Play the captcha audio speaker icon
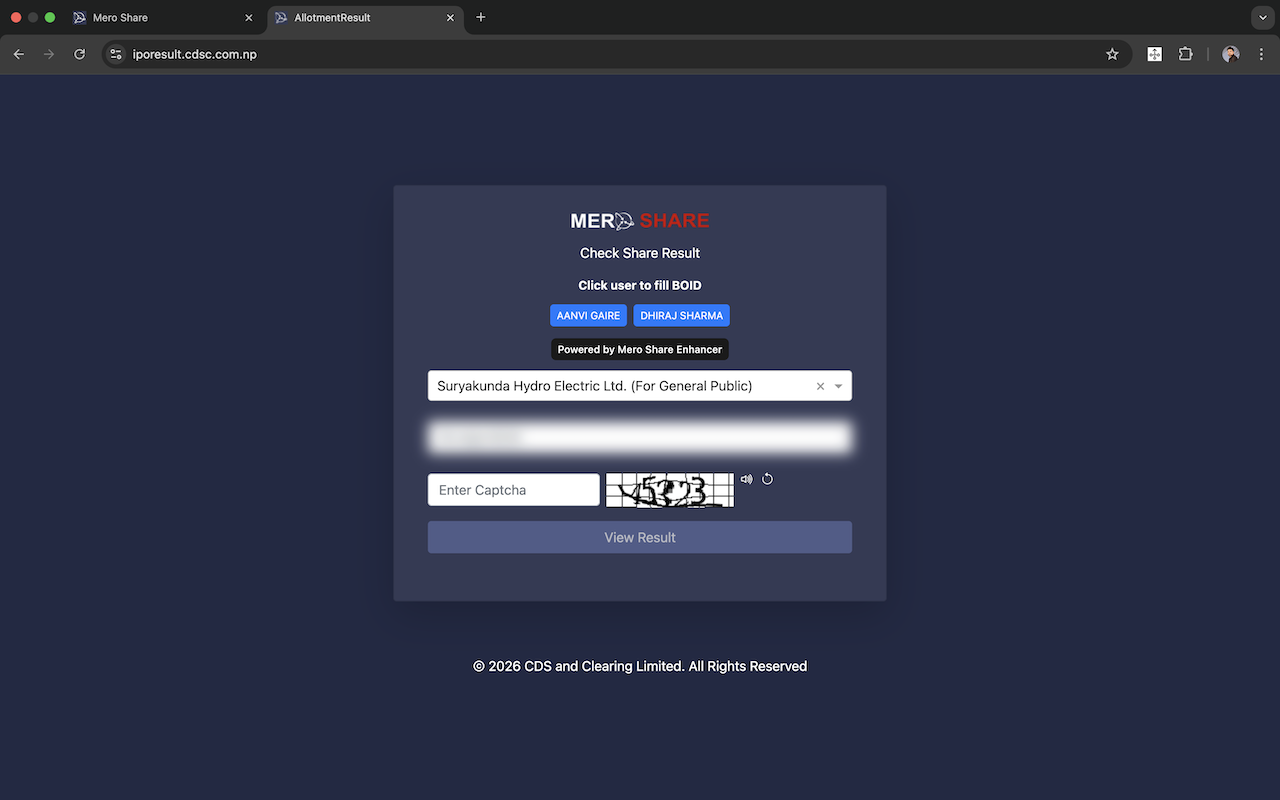The image size is (1280, 800). pyautogui.click(x=746, y=479)
